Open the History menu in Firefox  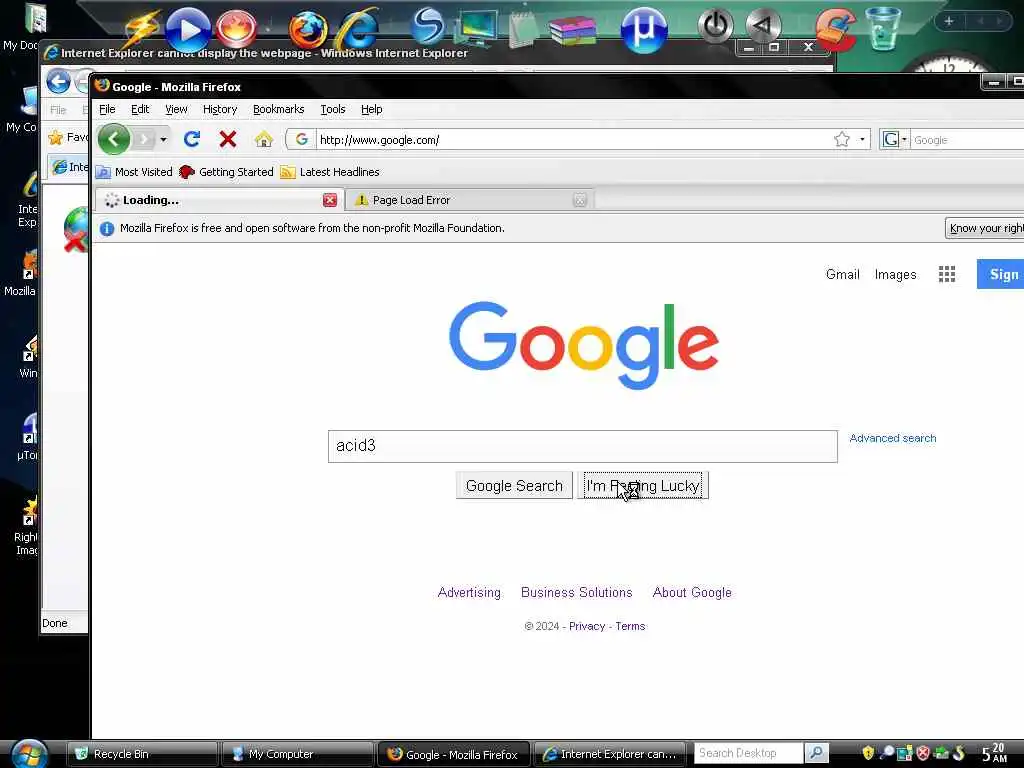pos(220,109)
